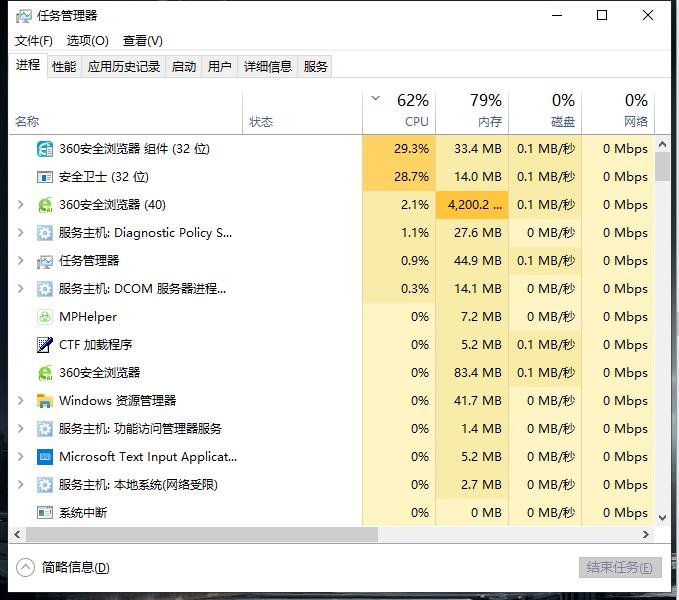Screen dimensions: 679x600
Task: Click the 本地系统(网络受限) gear icon
Action: click(45, 485)
